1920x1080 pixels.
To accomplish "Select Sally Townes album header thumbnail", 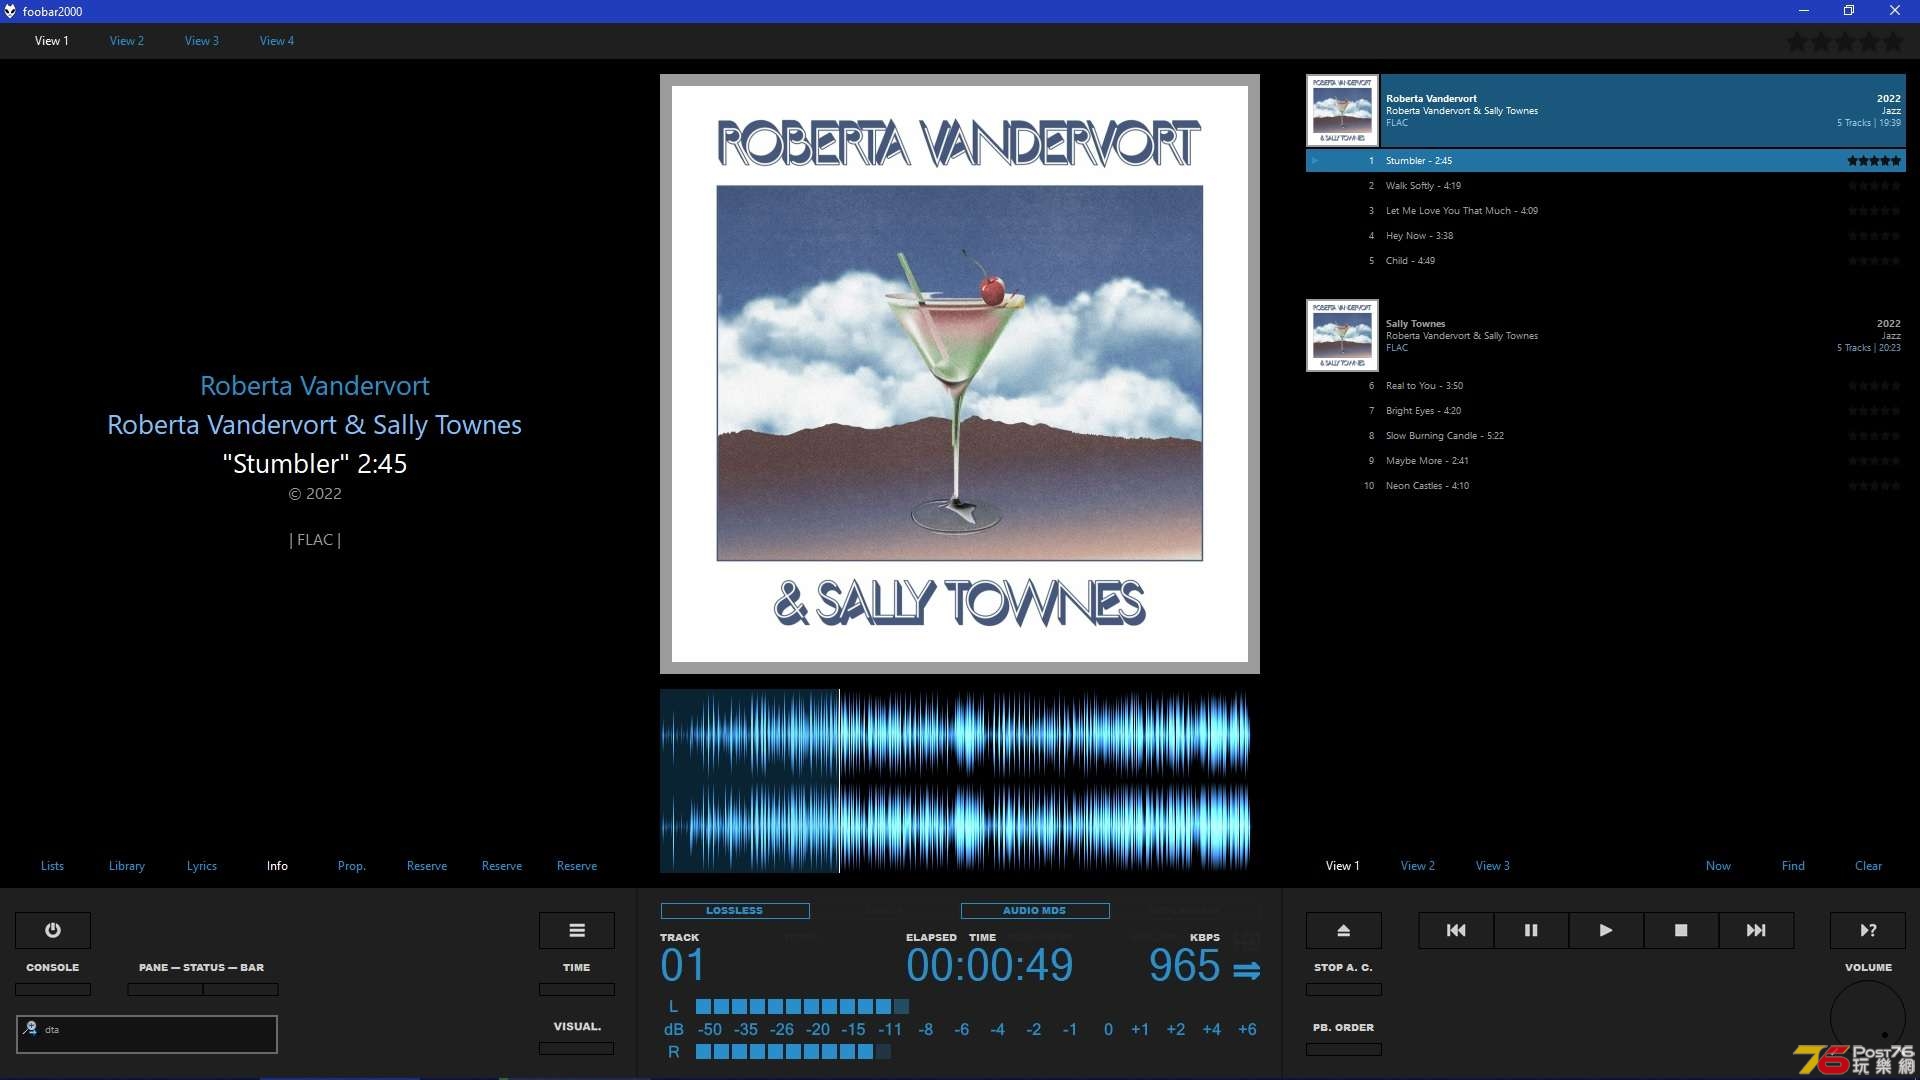I will (x=1342, y=335).
